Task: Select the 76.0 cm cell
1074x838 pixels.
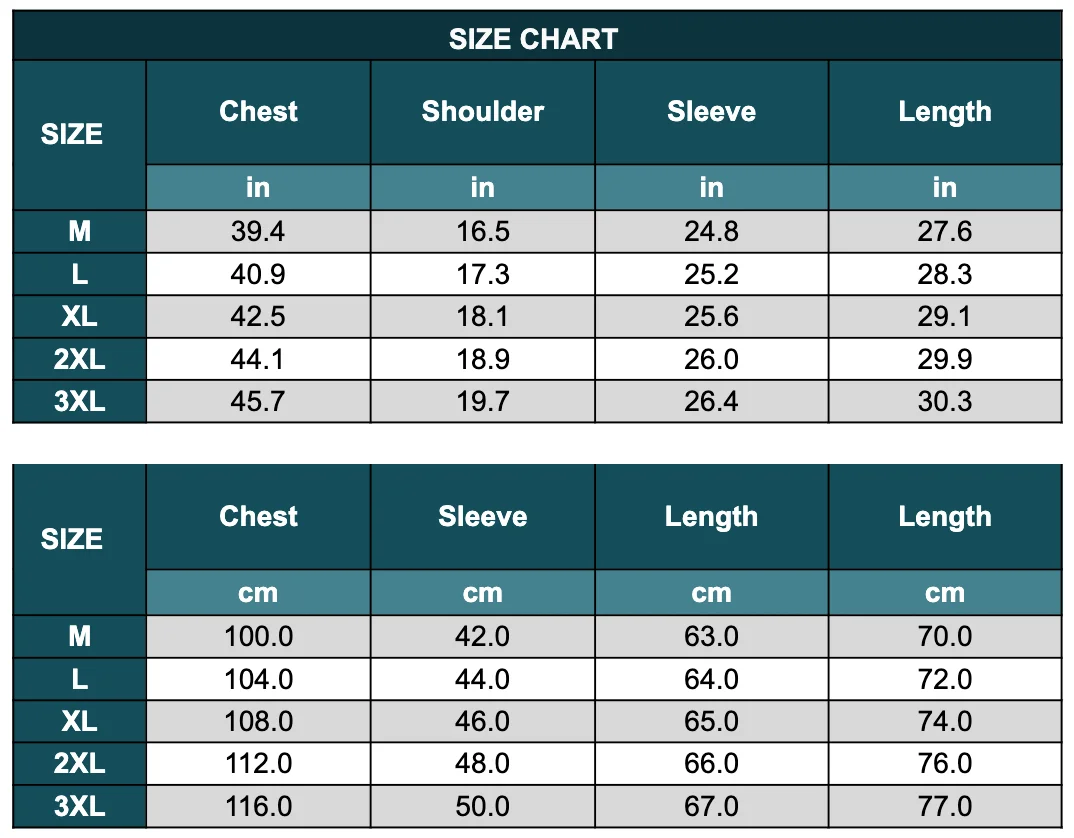Action: click(944, 764)
